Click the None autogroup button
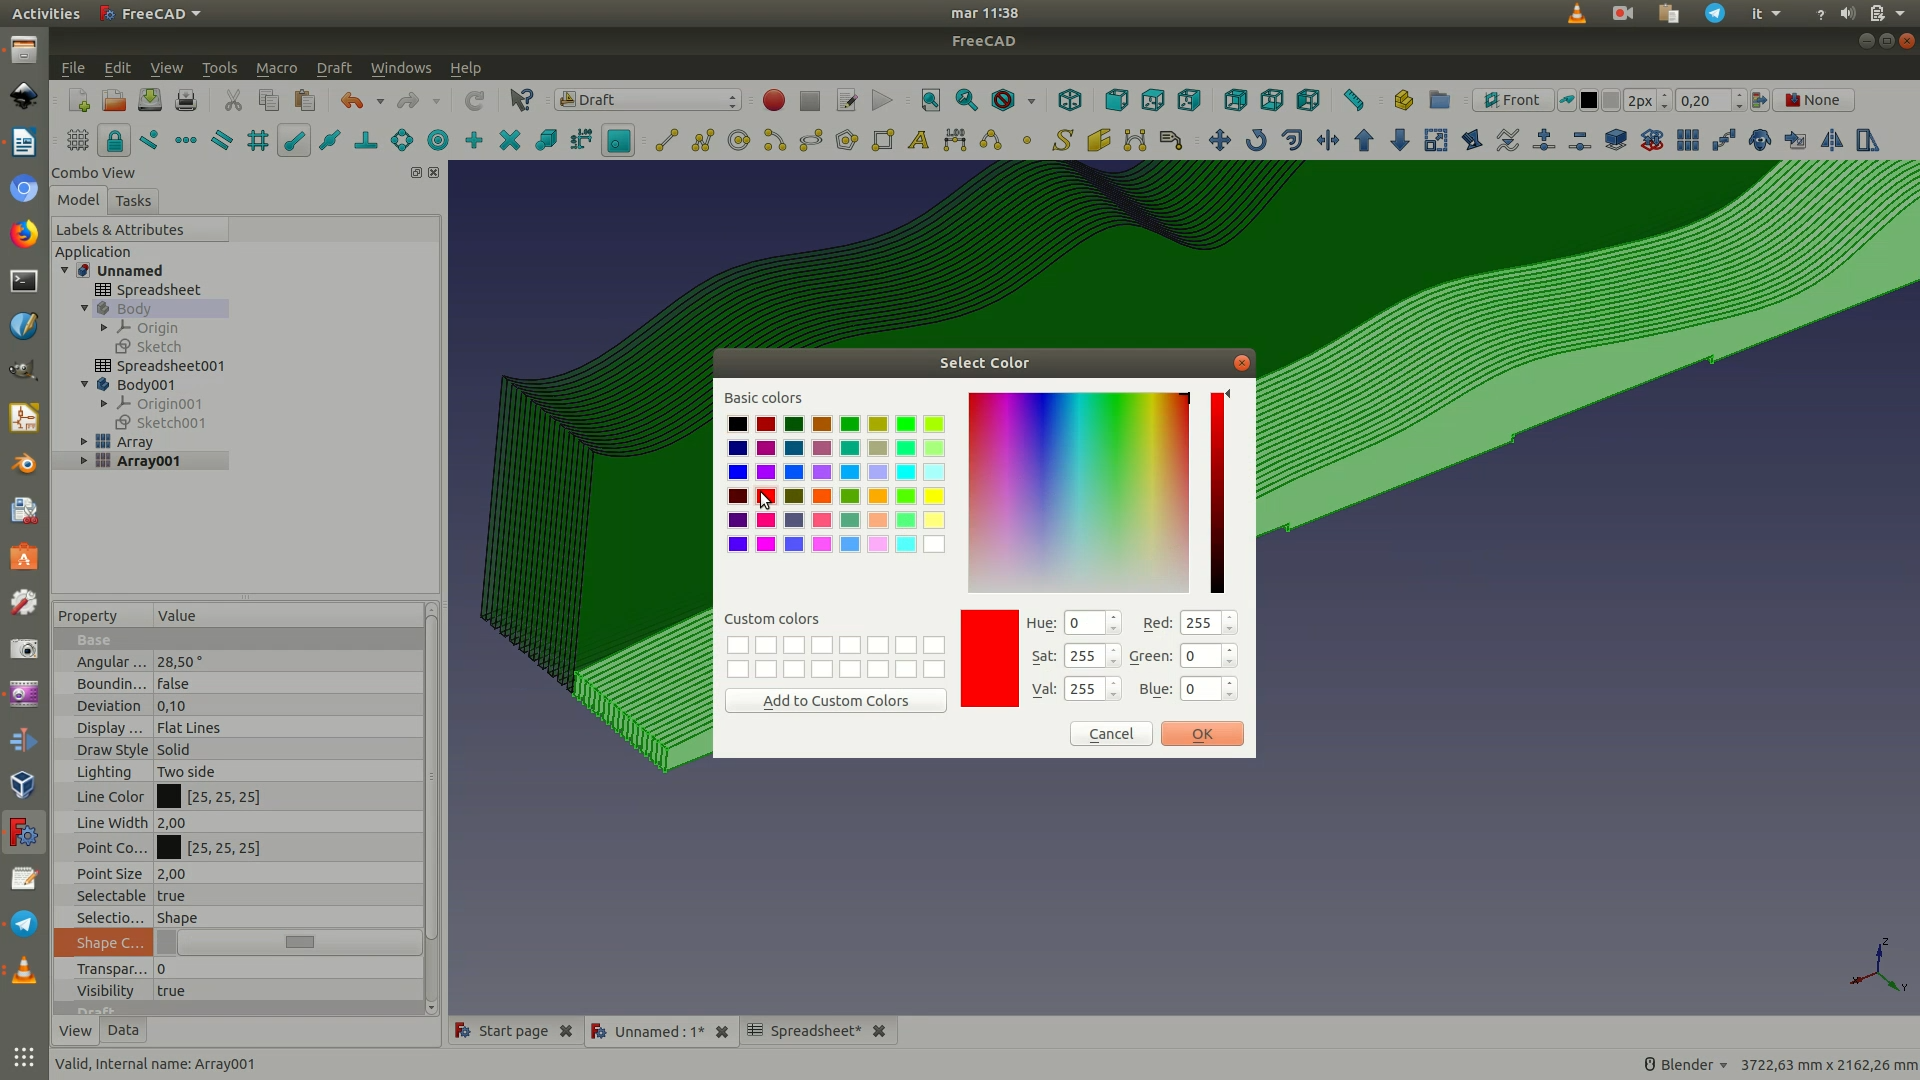This screenshot has width=1920, height=1080. point(1813,100)
